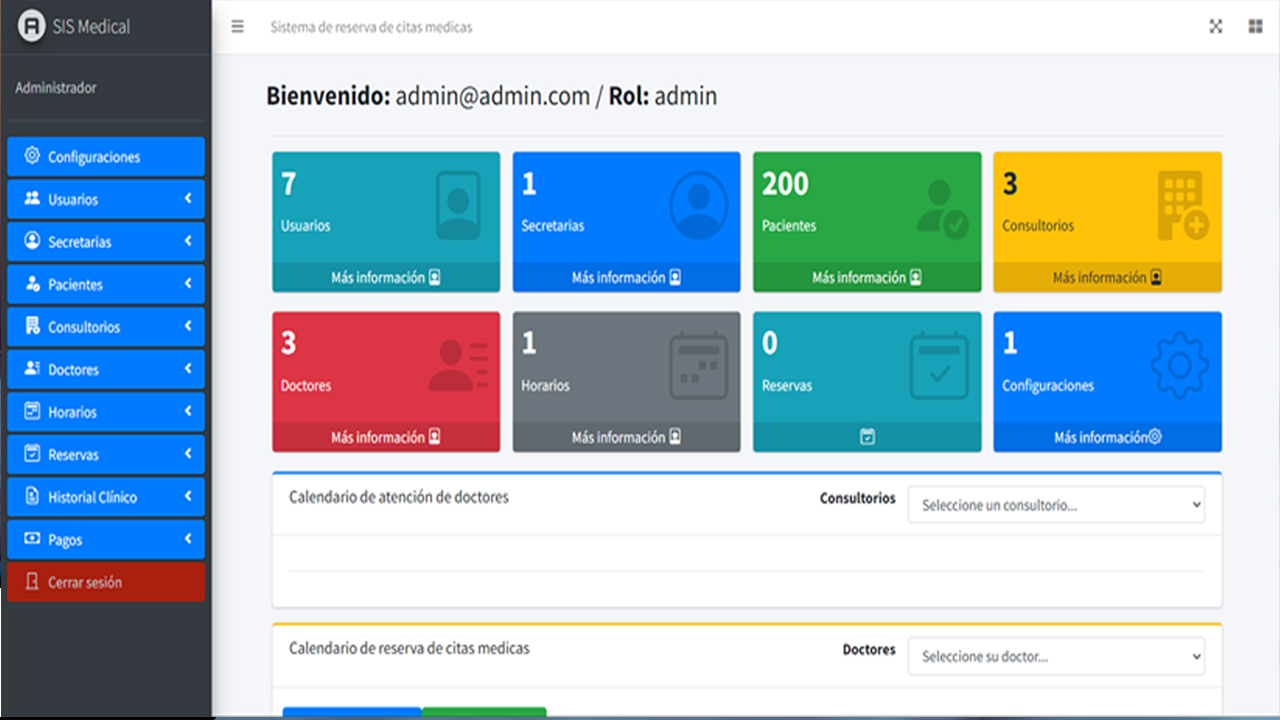Click the SIS Medical logo icon
Screen dimensions: 1280x720
[32, 26]
